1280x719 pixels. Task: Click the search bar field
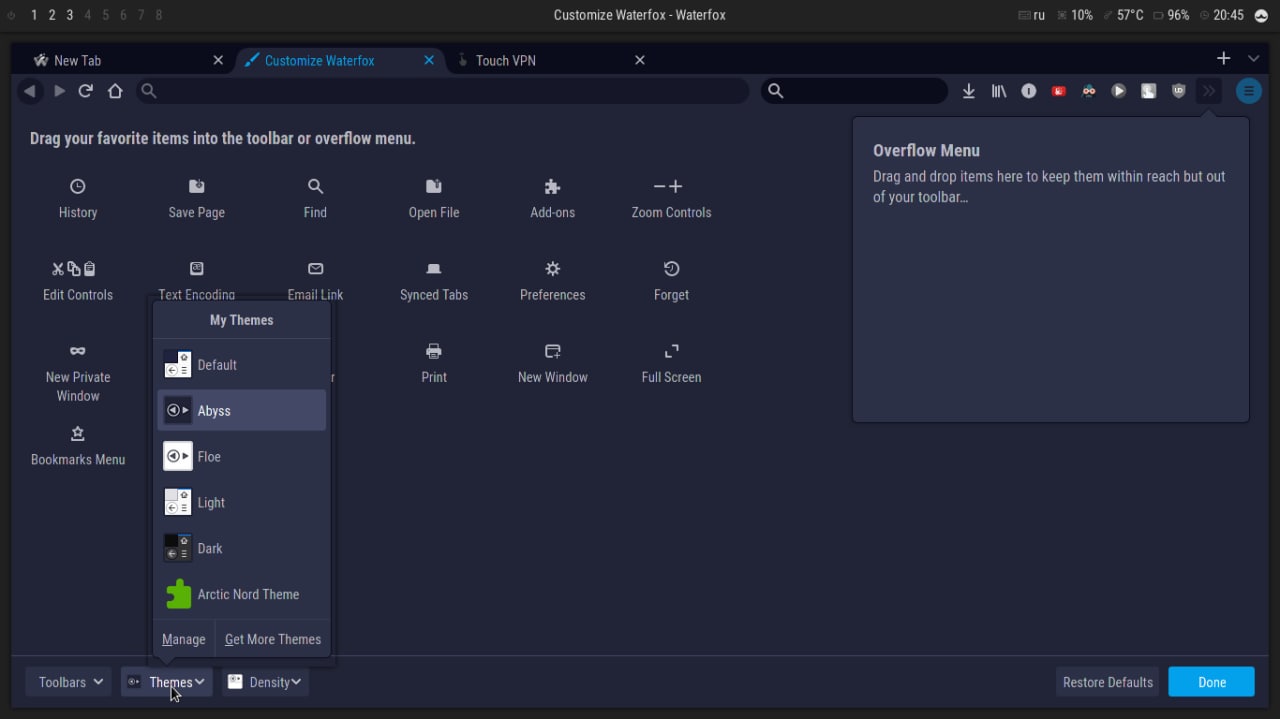[855, 91]
